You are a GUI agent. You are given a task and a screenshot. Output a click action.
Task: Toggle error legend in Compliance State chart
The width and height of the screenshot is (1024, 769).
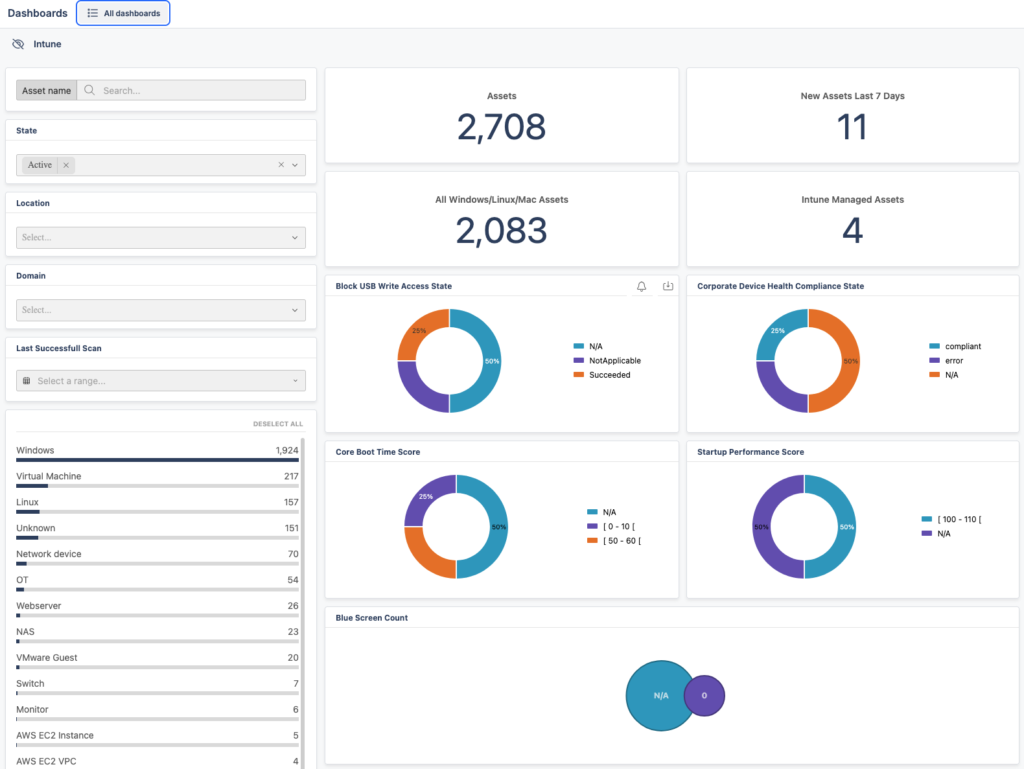click(x=946, y=360)
